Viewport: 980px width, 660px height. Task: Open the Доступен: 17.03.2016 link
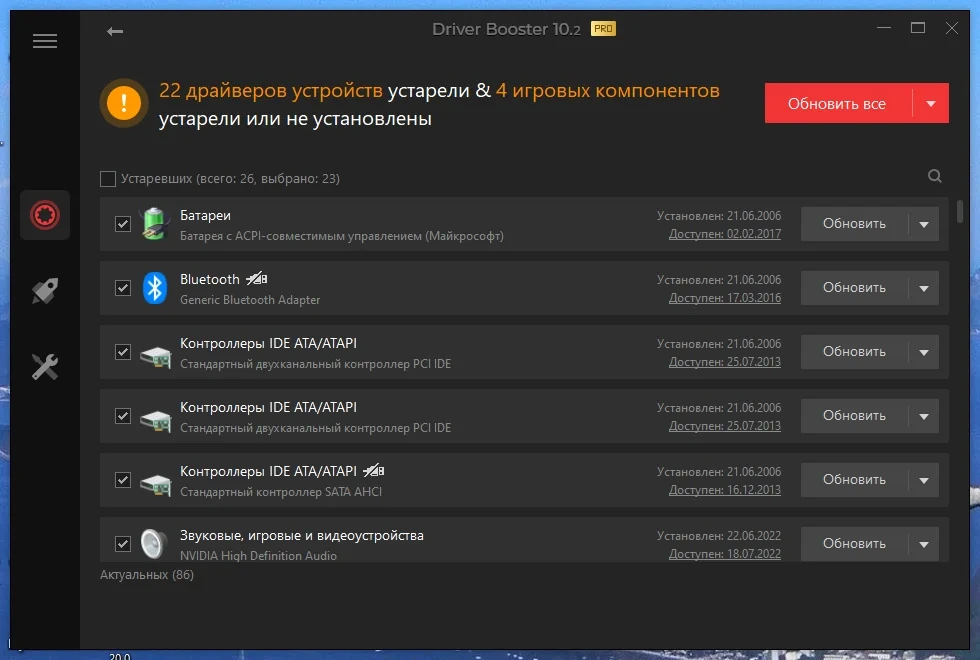724,298
